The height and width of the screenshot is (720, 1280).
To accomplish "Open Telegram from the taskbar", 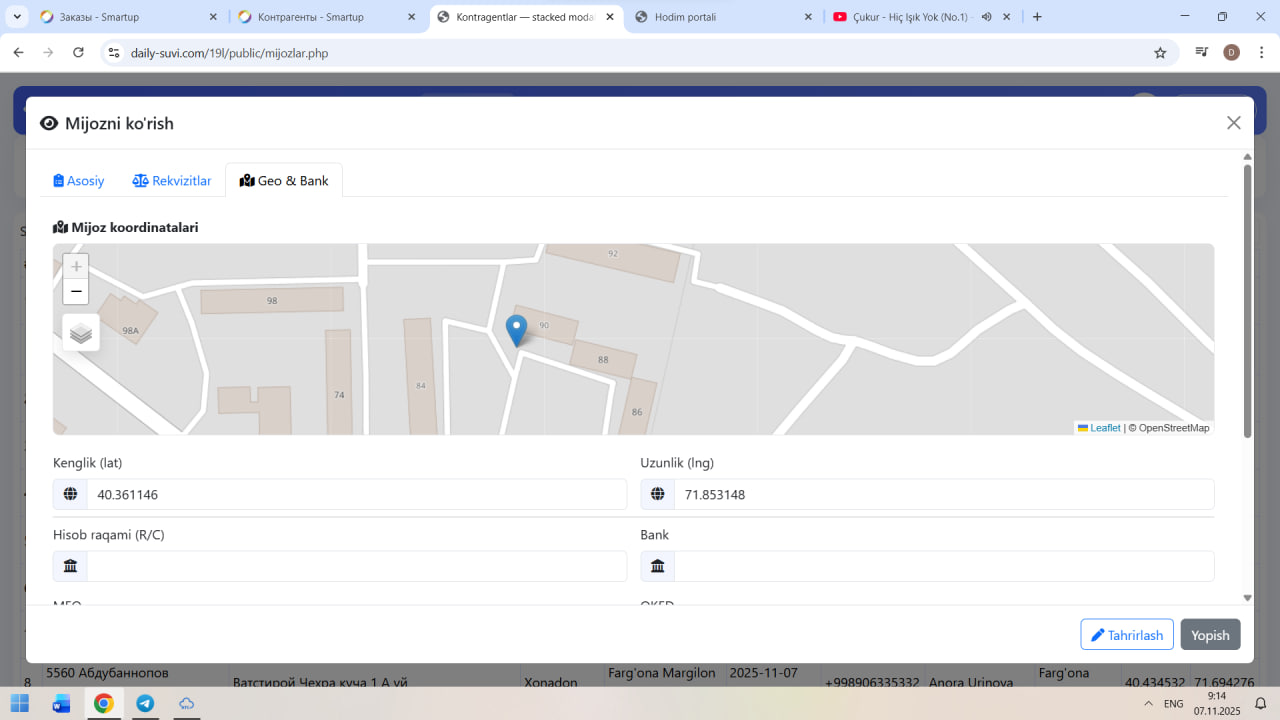I will 145,703.
